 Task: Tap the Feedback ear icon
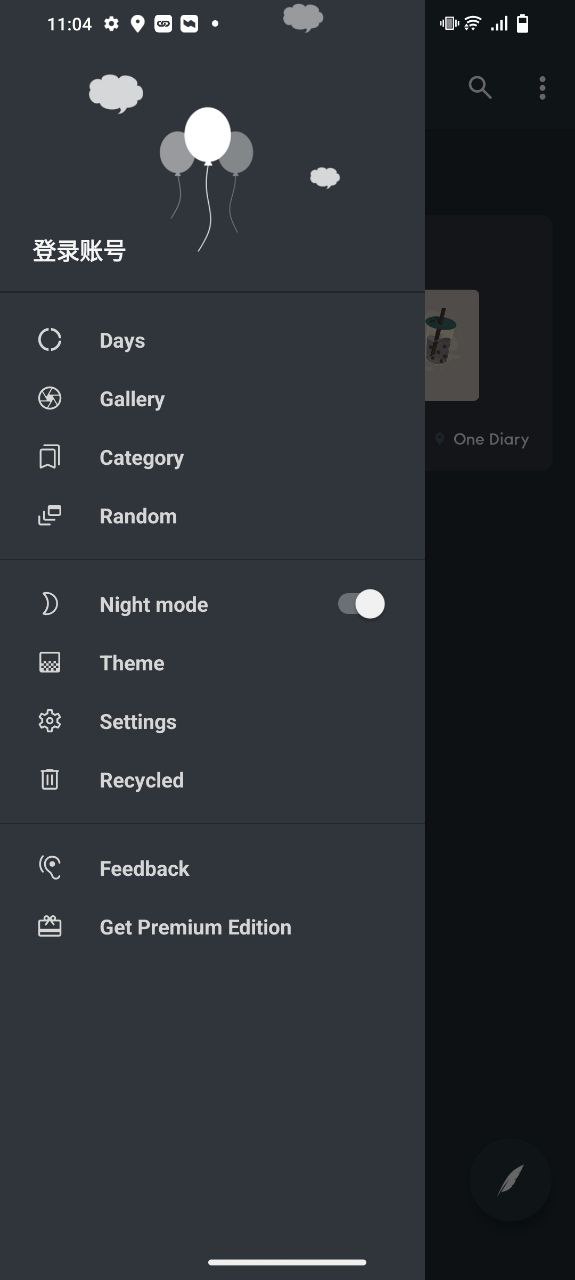50,867
